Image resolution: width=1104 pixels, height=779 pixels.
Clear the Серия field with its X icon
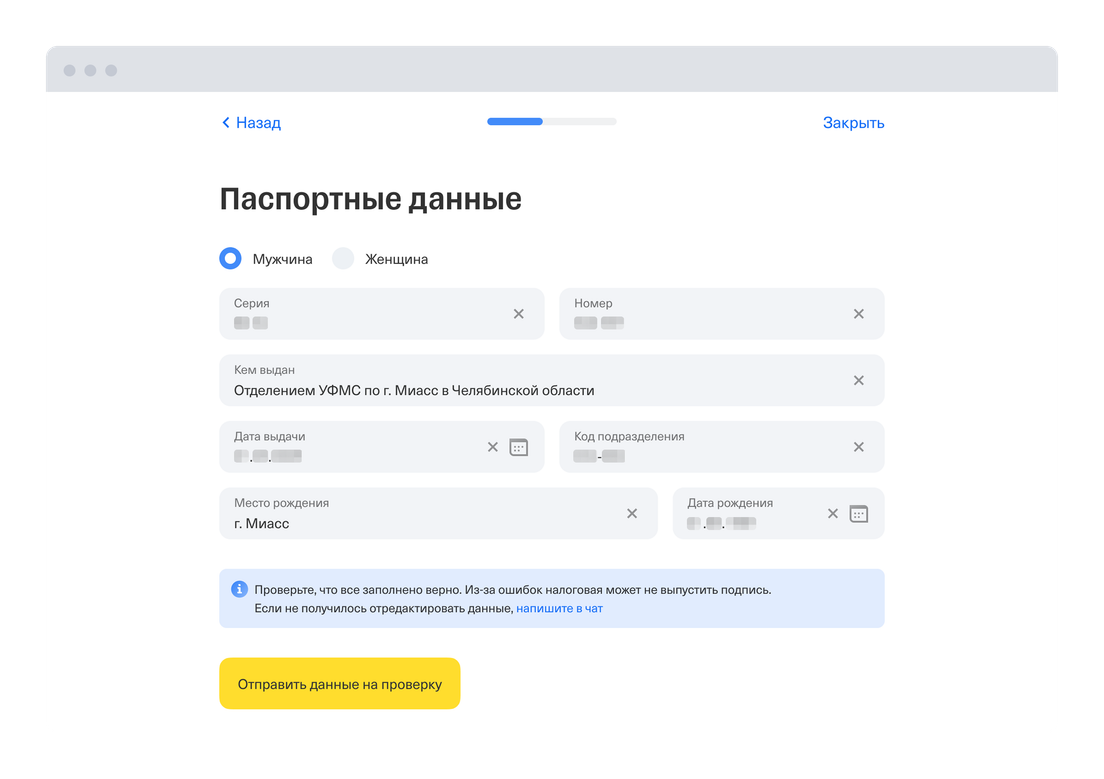click(518, 314)
